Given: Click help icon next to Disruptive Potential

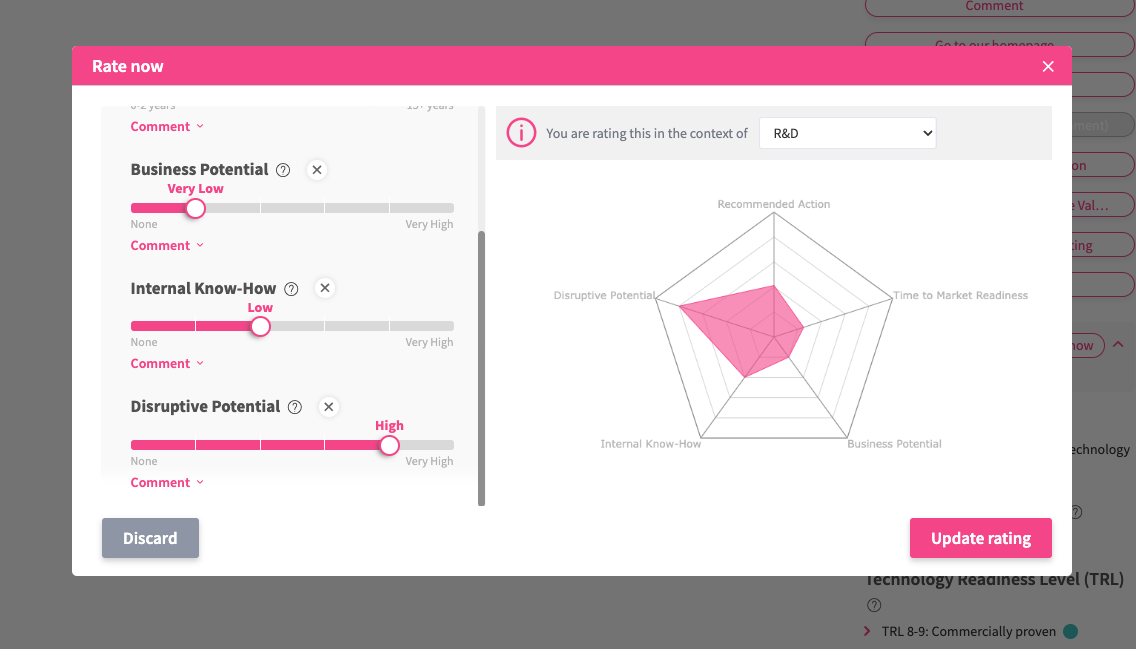Looking at the screenshot, I should (295, 407).
